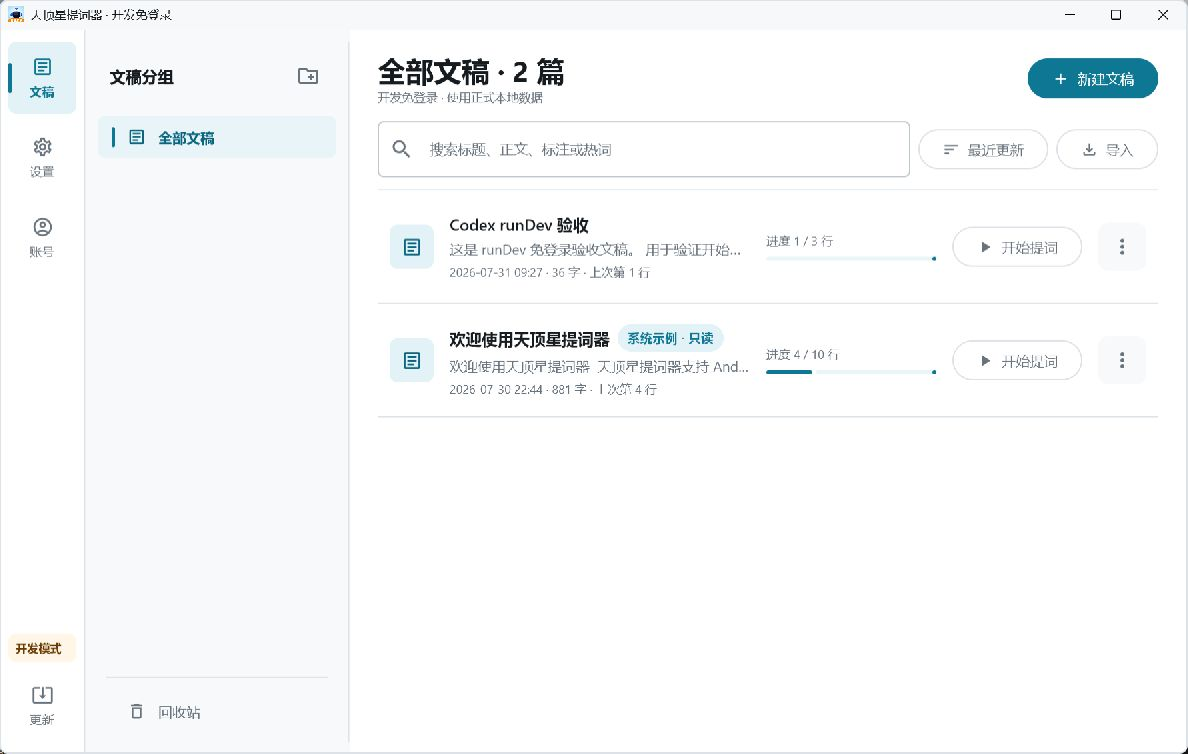This screenshot has width=1188, height=754.
Task: Click 进度 1 / 3 行 label
Action: pos(799,241)
